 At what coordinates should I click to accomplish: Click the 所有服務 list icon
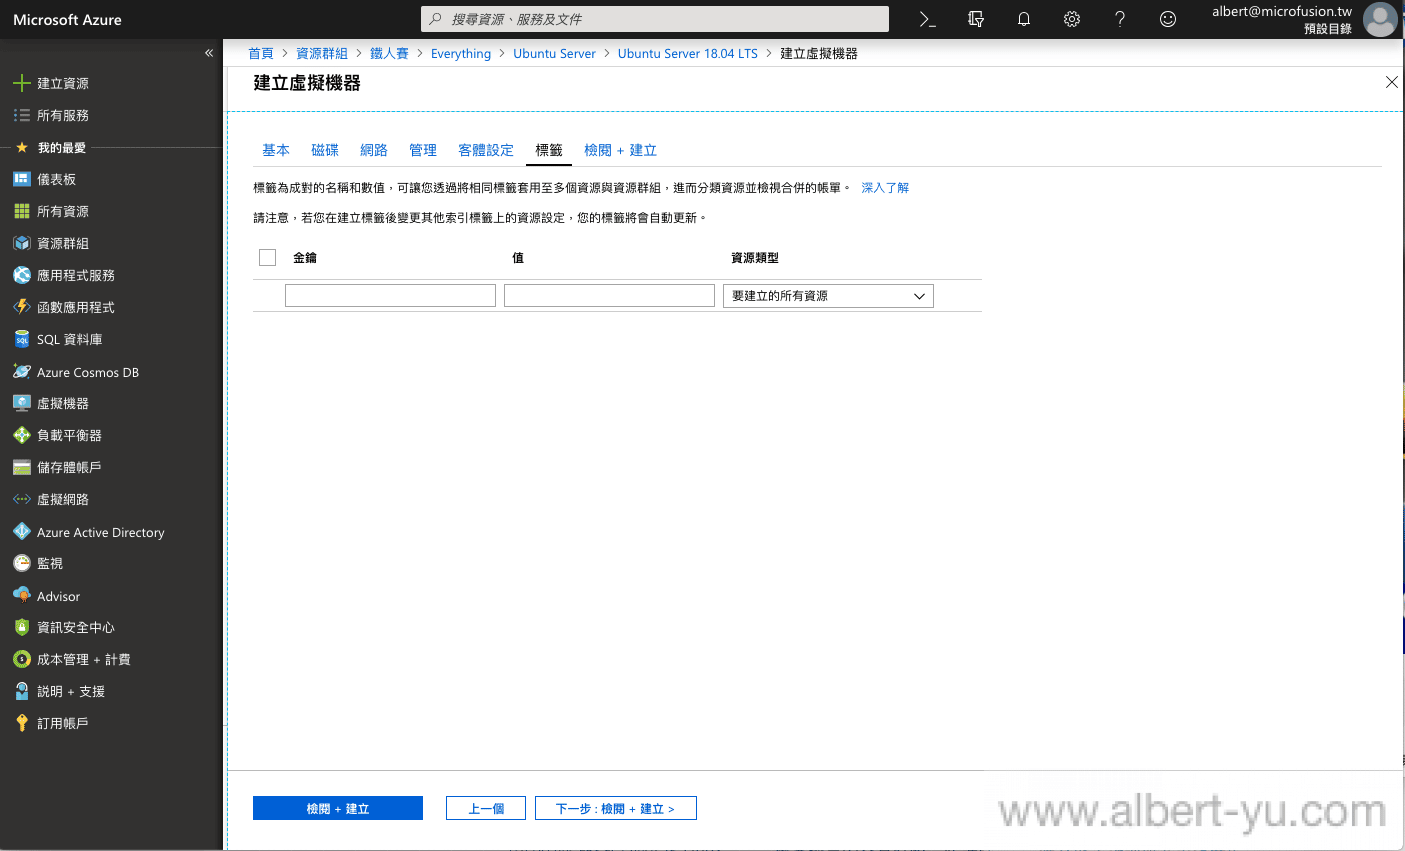click(22, 115)
